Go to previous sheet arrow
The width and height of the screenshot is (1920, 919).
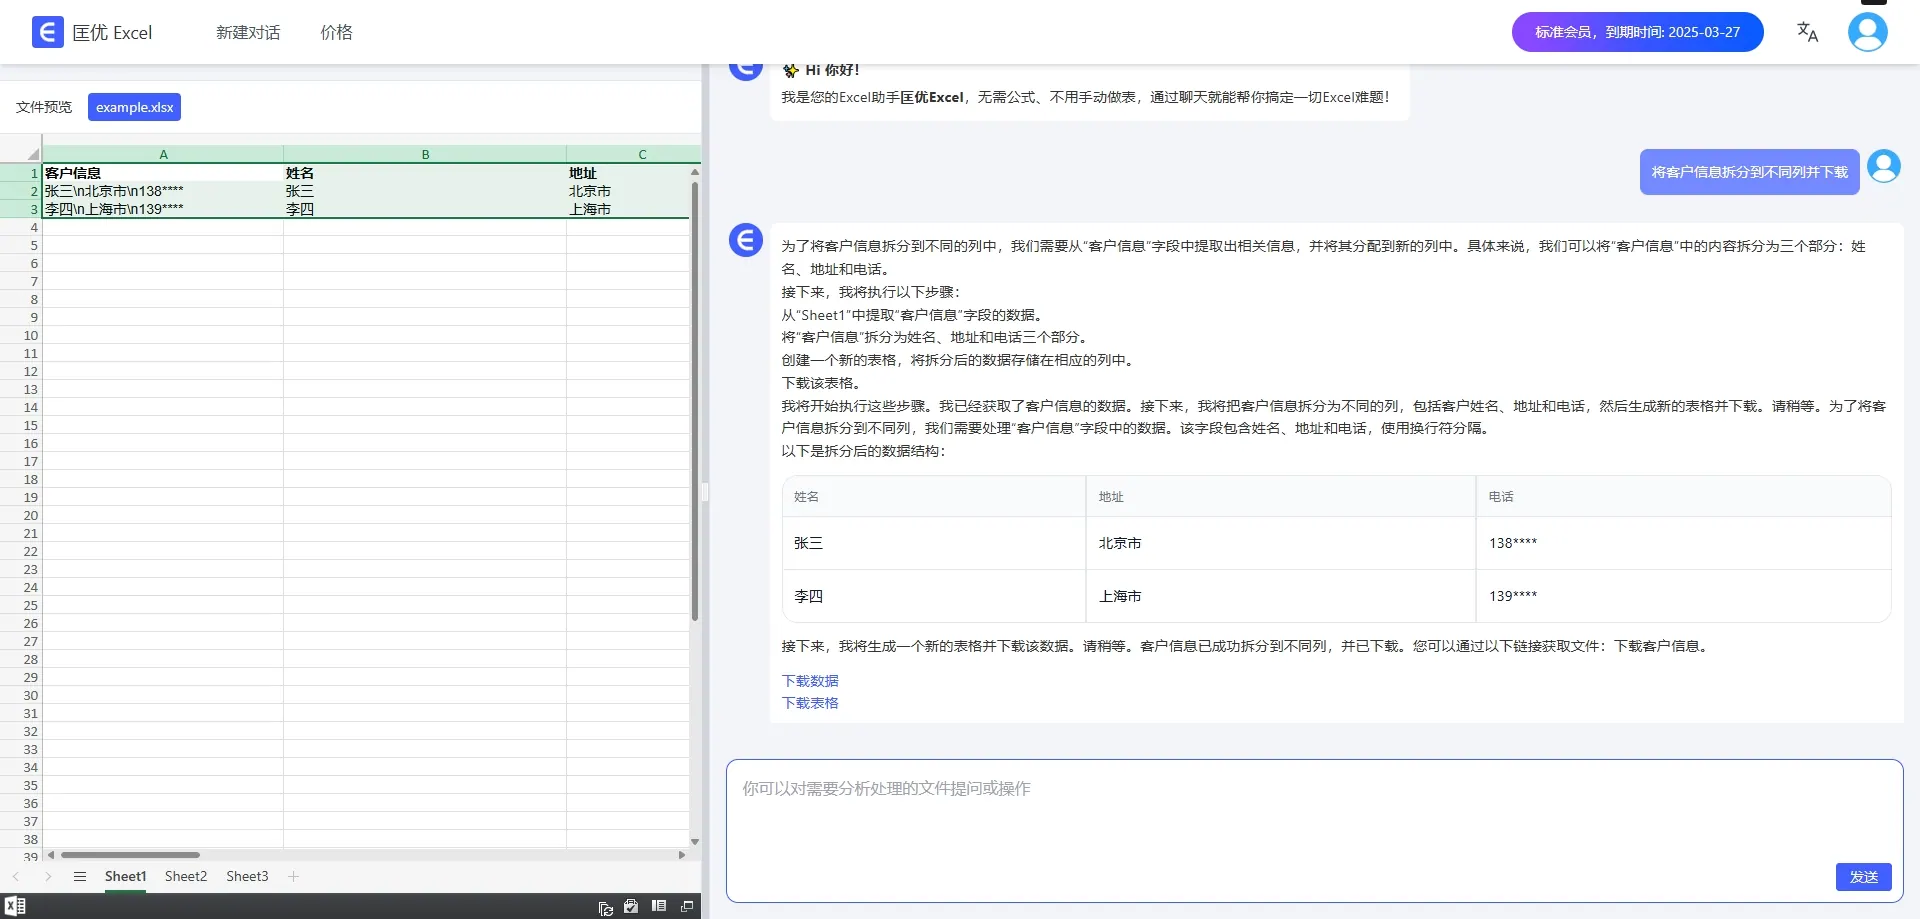(16, 876)
